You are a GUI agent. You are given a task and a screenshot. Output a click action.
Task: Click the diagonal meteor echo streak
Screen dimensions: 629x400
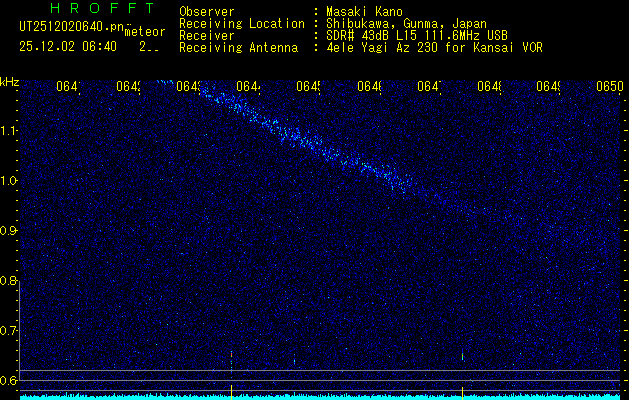[300, 135]
